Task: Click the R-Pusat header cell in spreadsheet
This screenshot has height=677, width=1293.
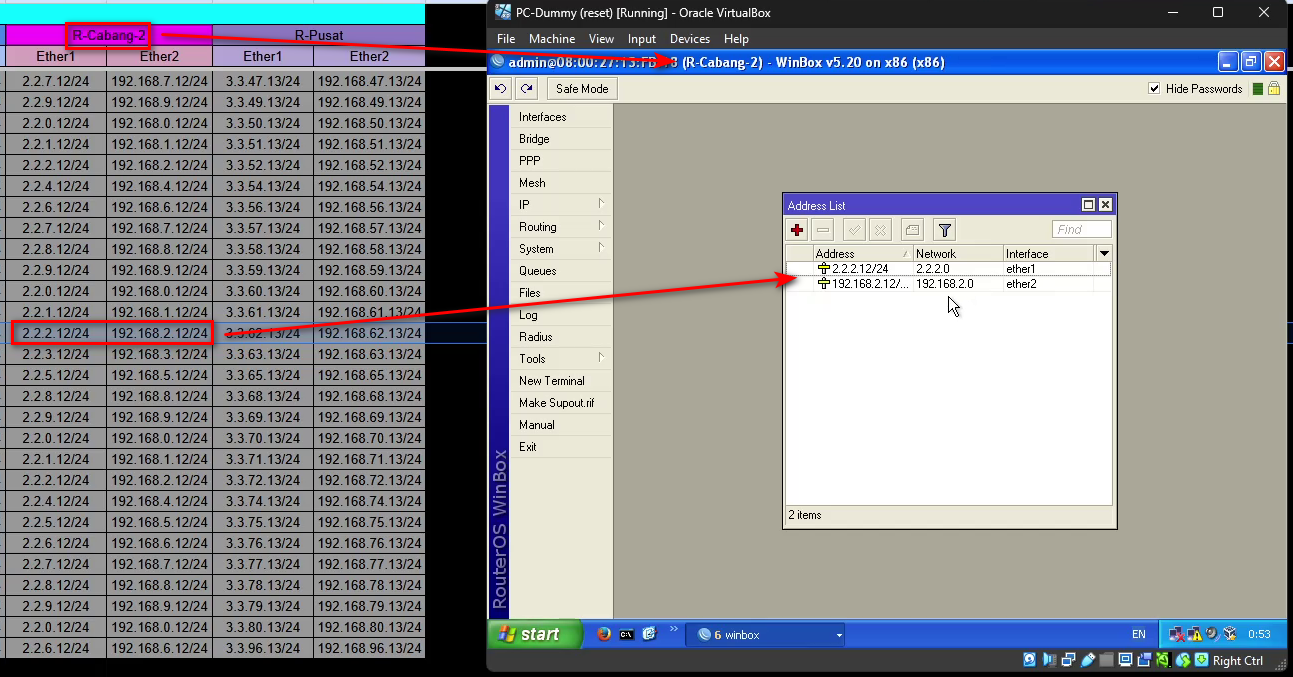Action: 319,35
